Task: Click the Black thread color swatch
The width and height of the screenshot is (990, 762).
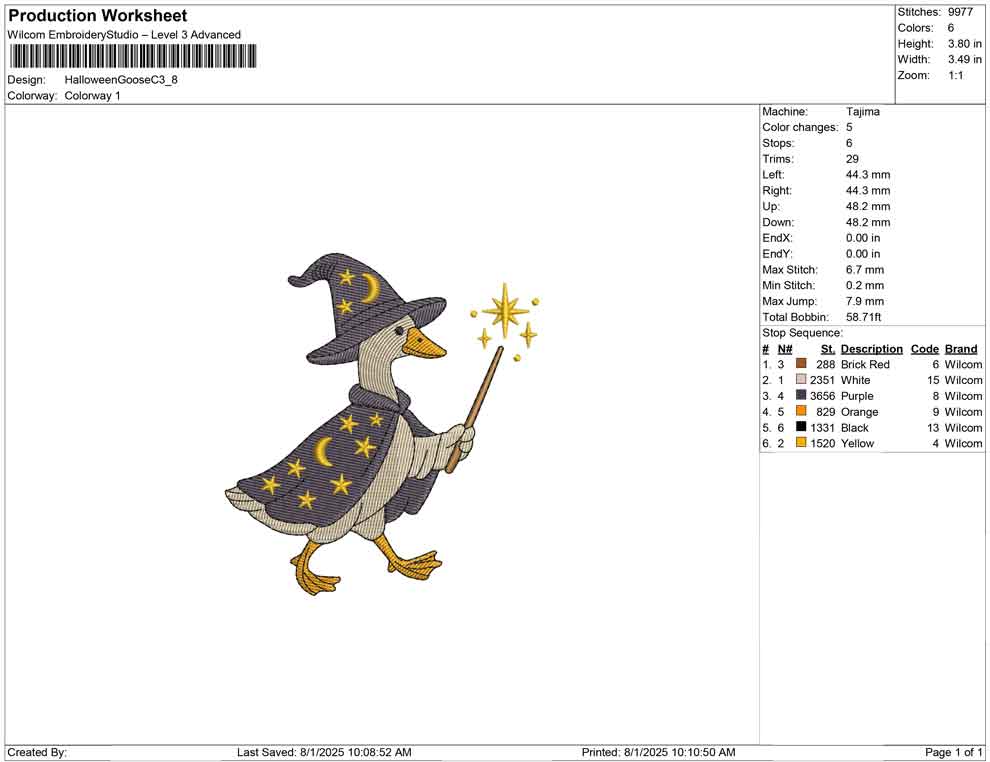Action: 801,427
